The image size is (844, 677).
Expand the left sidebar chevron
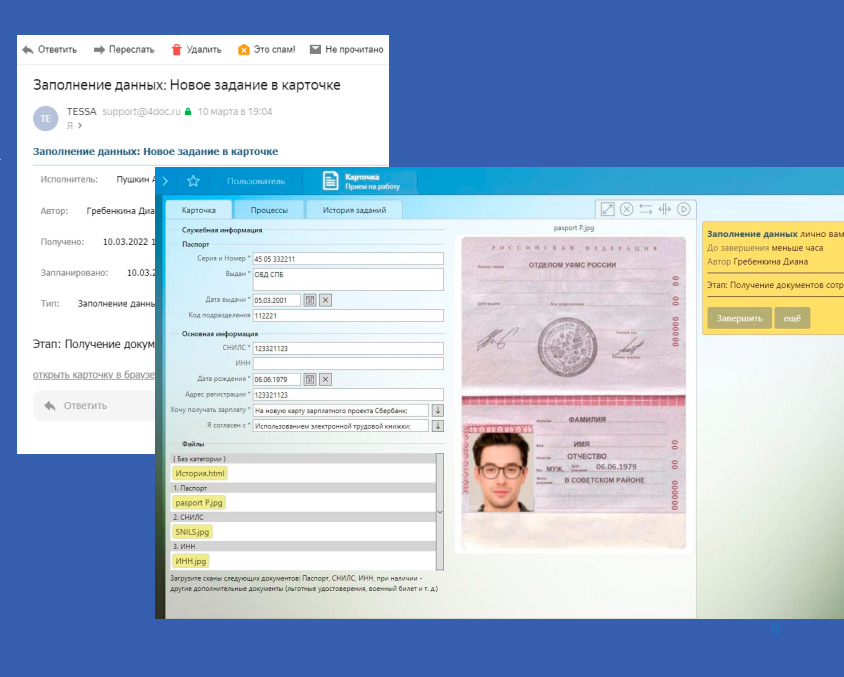[x=165, y=181]
